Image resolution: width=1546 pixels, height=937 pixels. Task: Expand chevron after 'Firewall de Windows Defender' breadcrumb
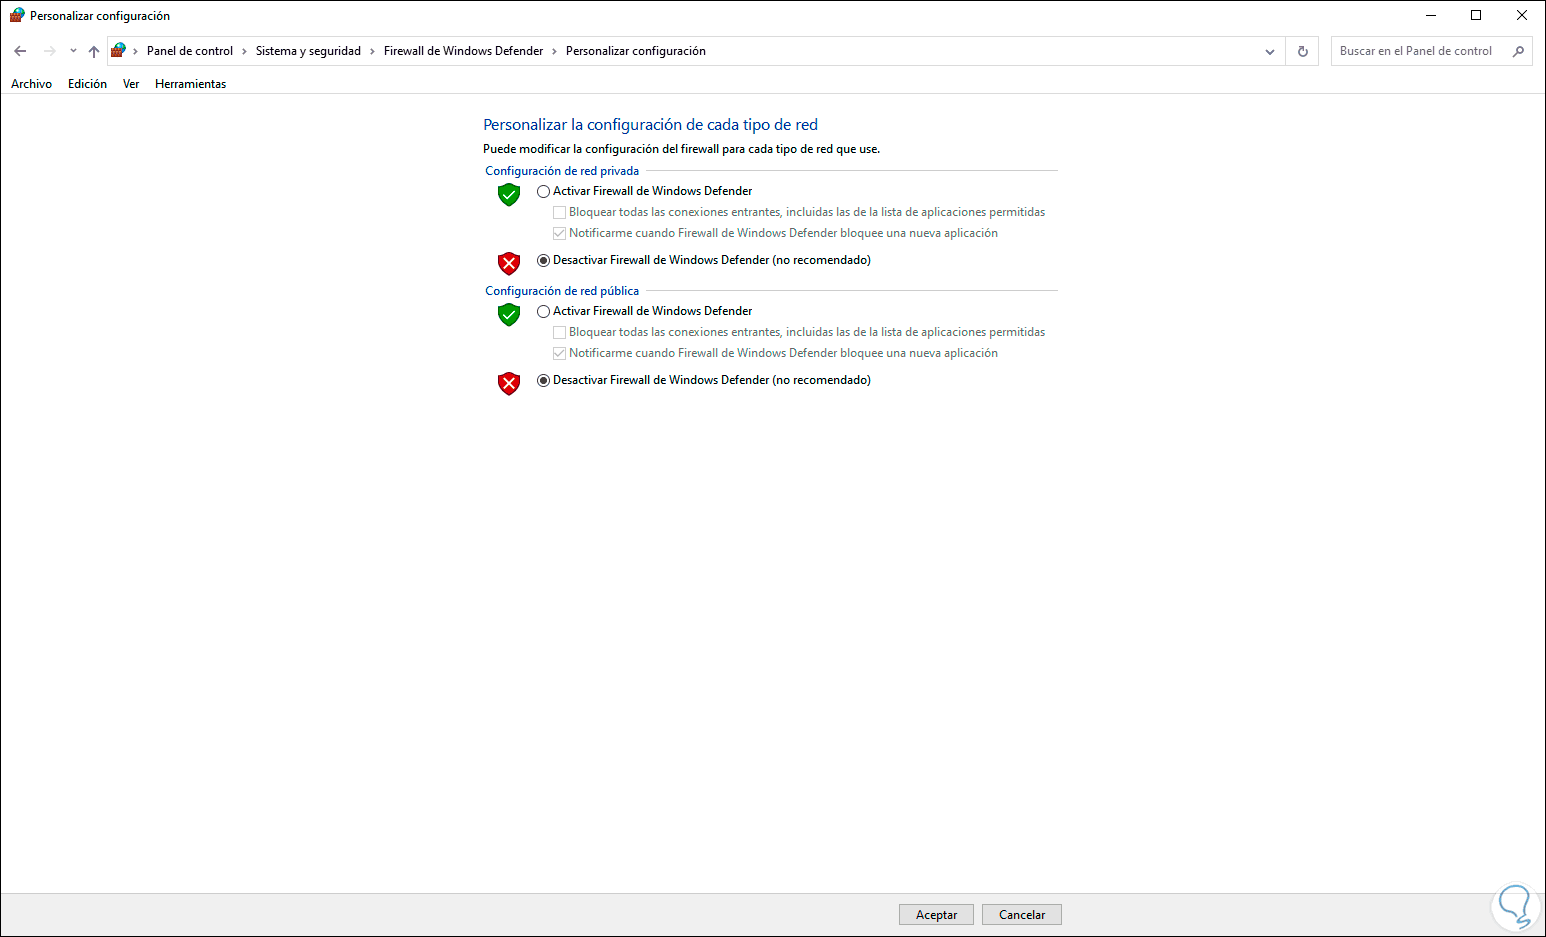point(555,51)
